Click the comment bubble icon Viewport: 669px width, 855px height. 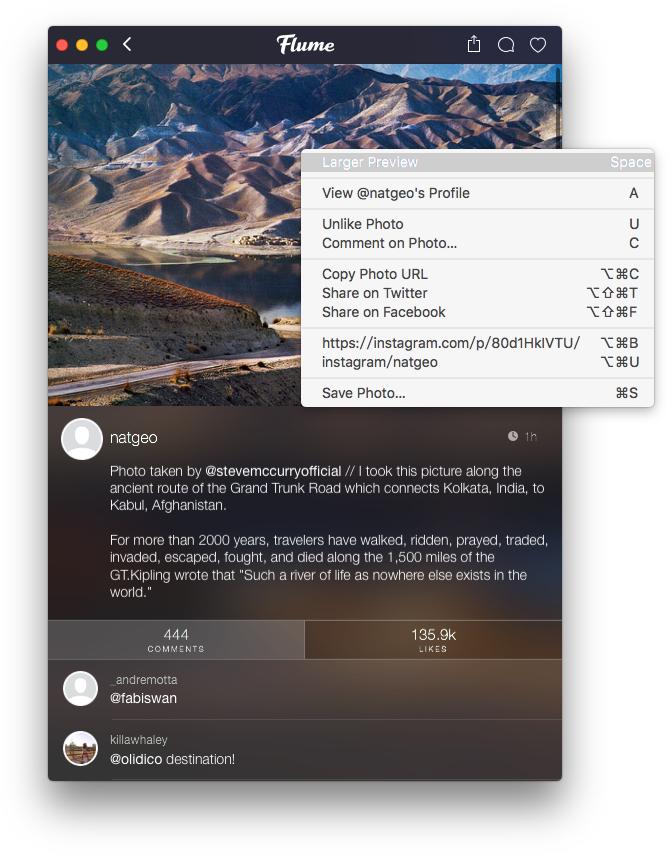coord(506,45)
